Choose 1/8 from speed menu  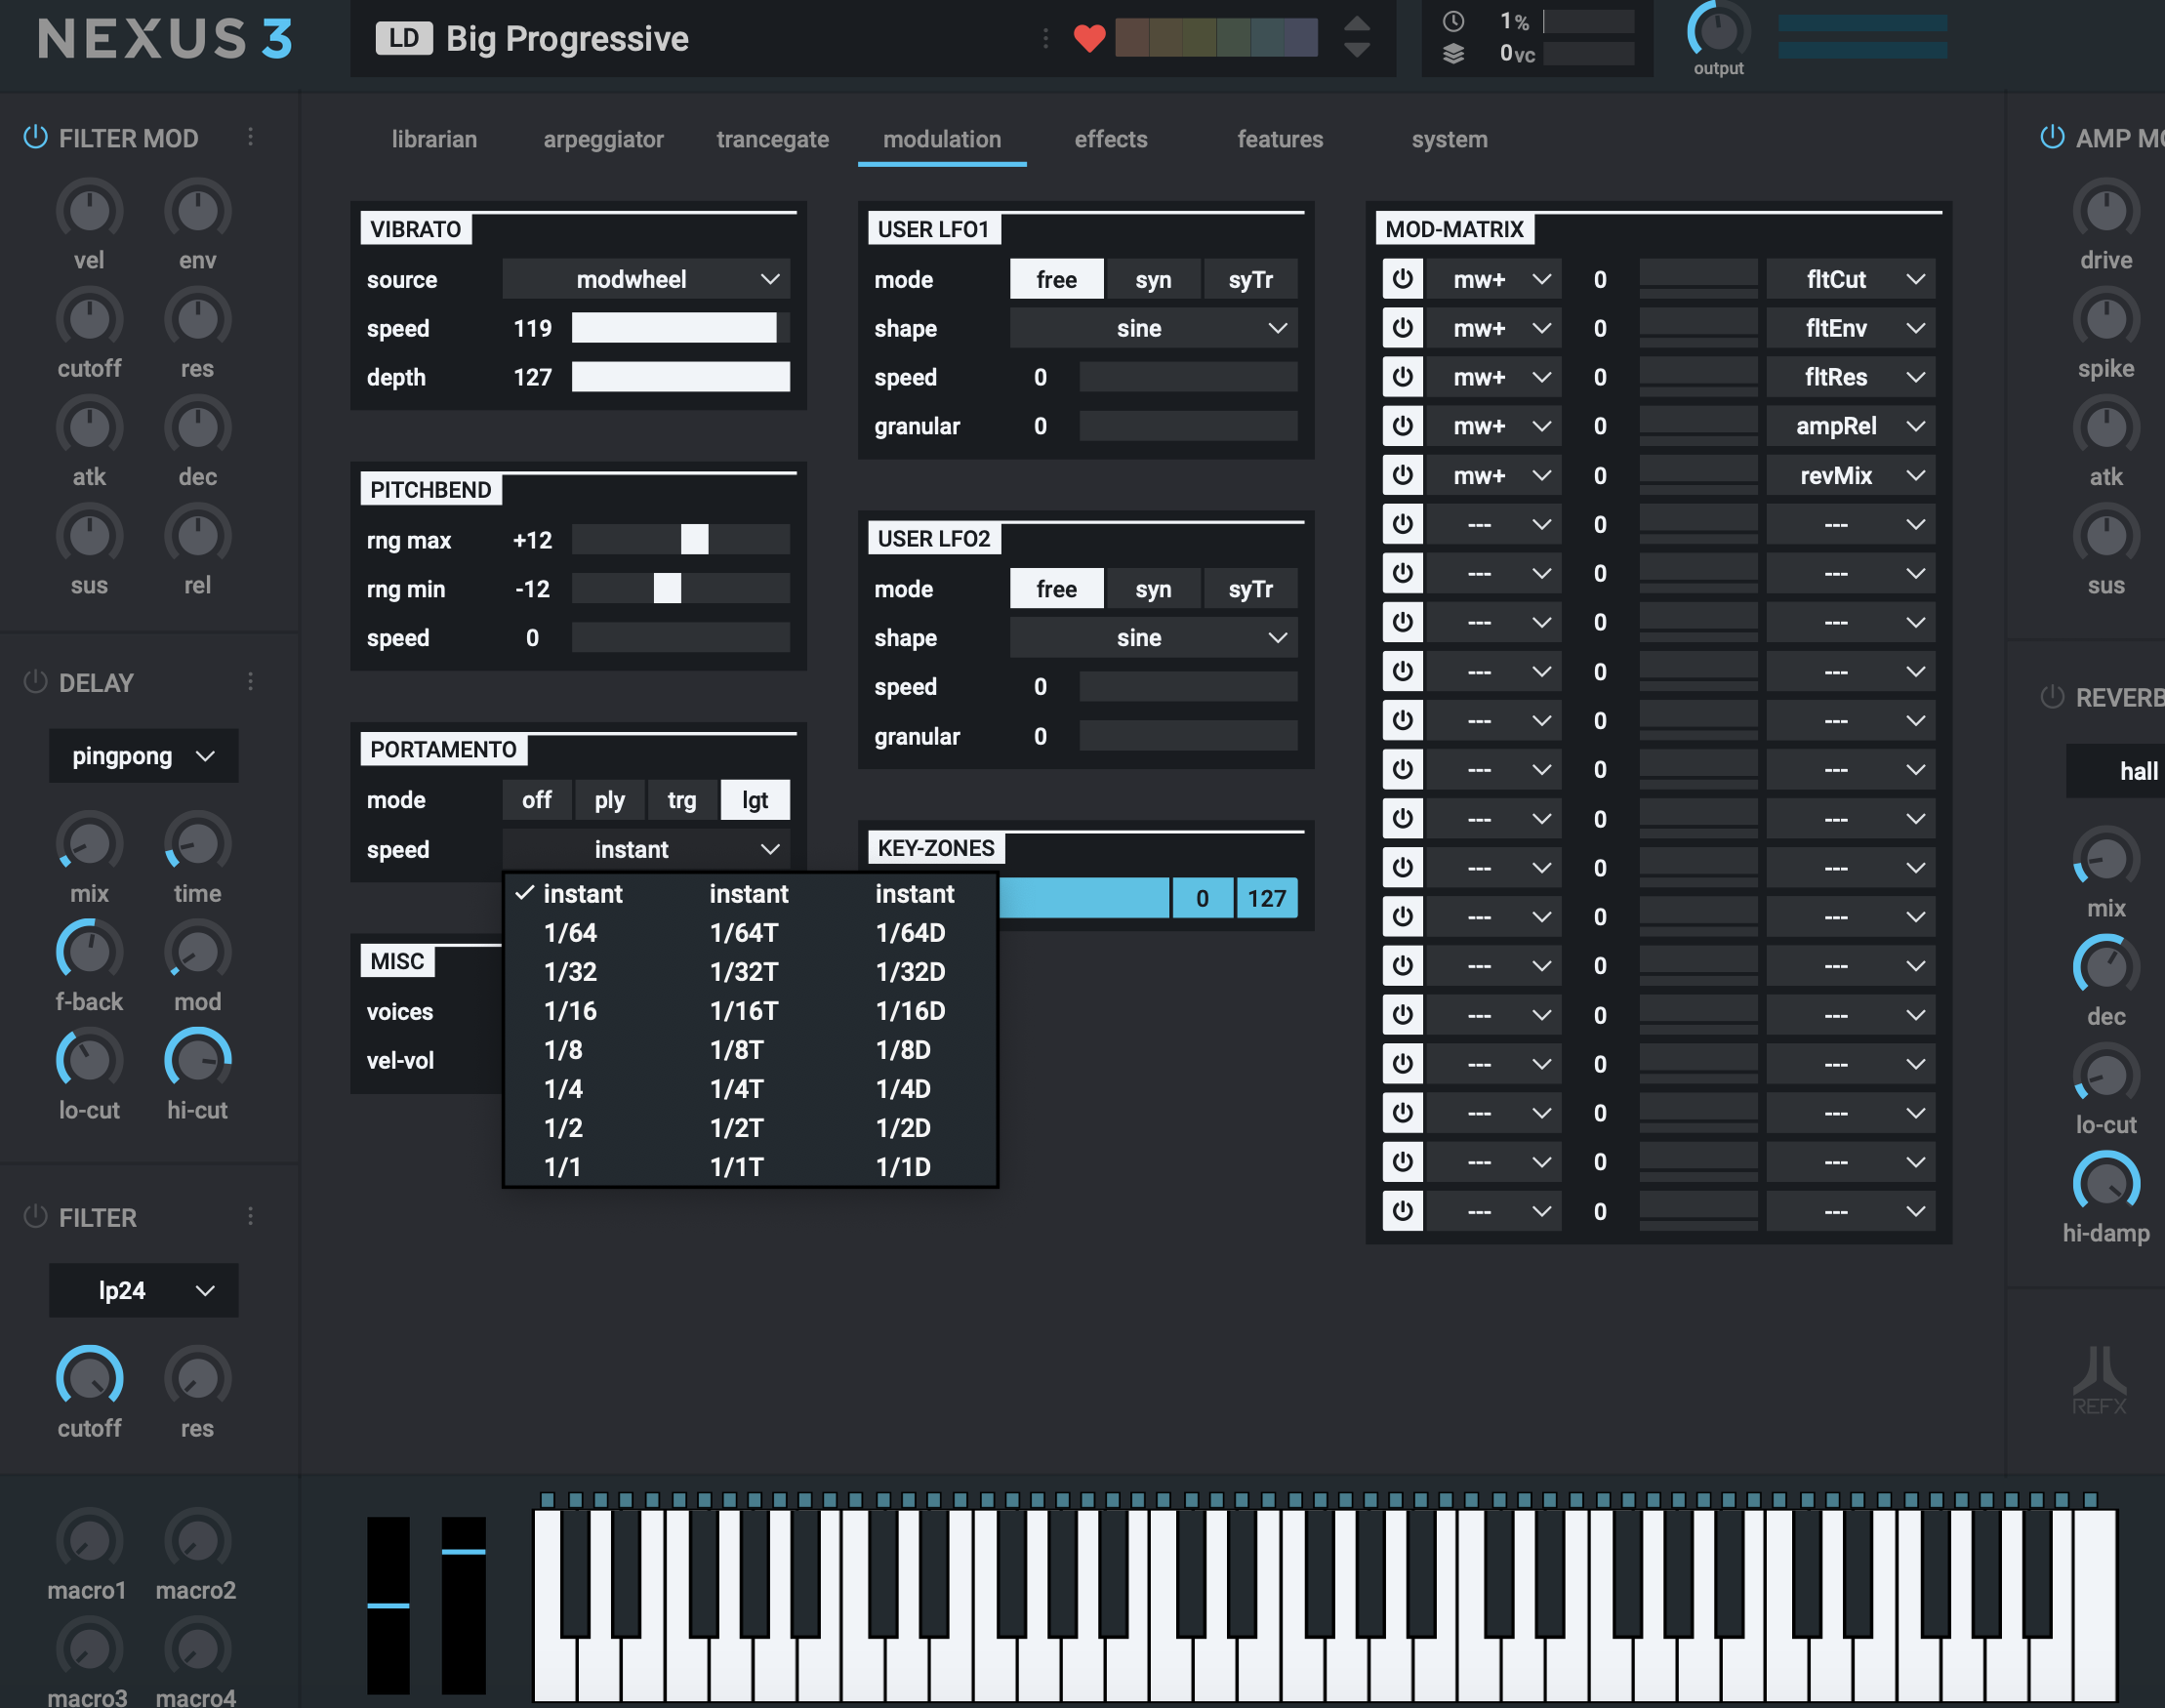coord(563,1050)
